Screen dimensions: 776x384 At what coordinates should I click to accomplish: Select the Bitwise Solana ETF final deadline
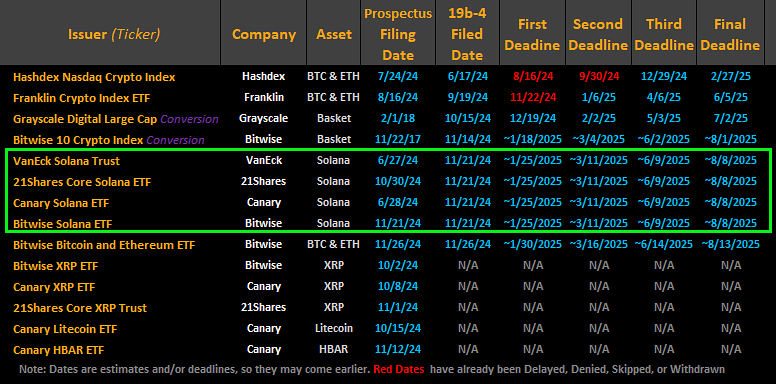pyautogui.click(x=730, y=223)
